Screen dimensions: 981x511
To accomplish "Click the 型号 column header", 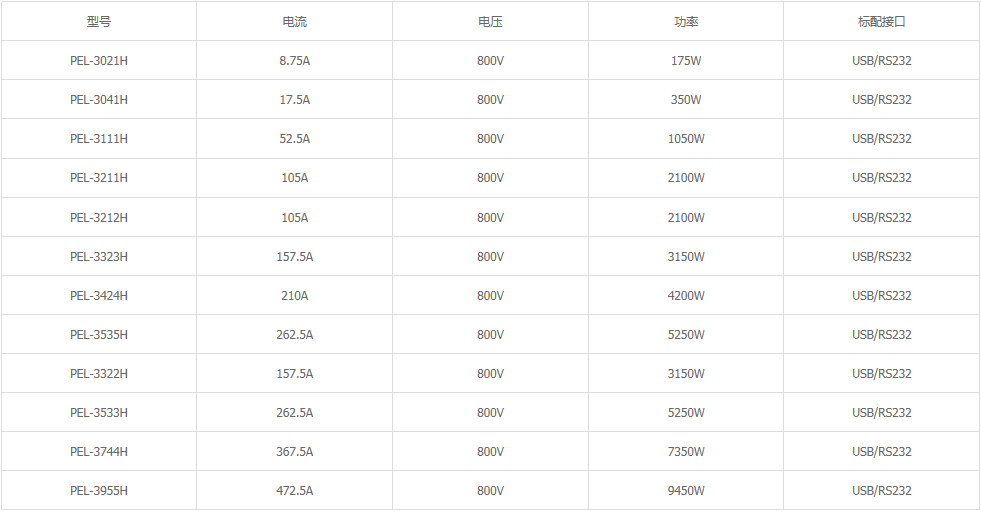I will coord(99,21).
